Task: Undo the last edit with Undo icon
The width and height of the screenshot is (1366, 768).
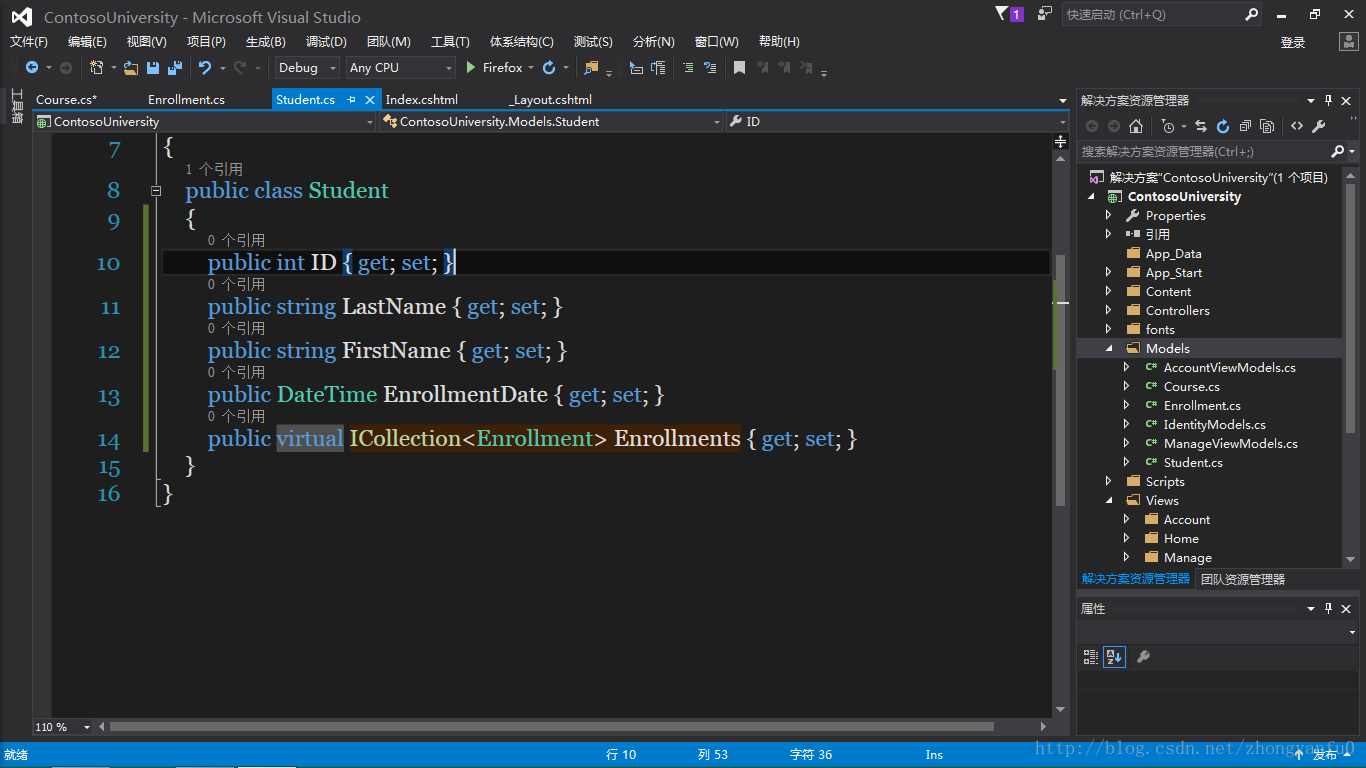Action: point(205,67)
